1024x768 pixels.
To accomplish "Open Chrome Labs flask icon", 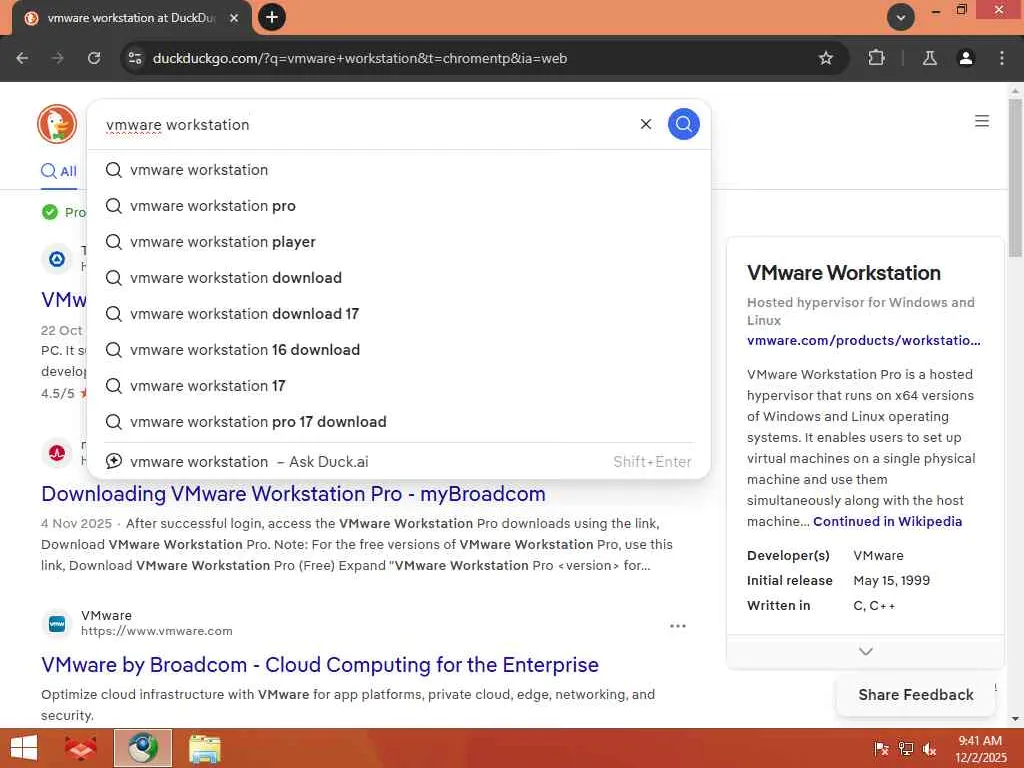I will tap(929, 58).
